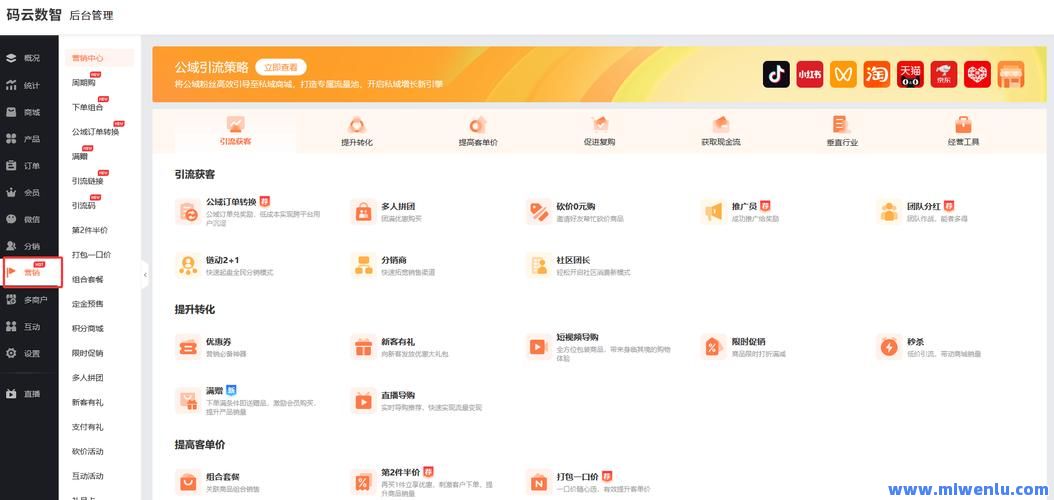The height and width of the screenshot is (500, 1054).
Task: Select the Taobao platform icon
Action: tap(877, 74)
